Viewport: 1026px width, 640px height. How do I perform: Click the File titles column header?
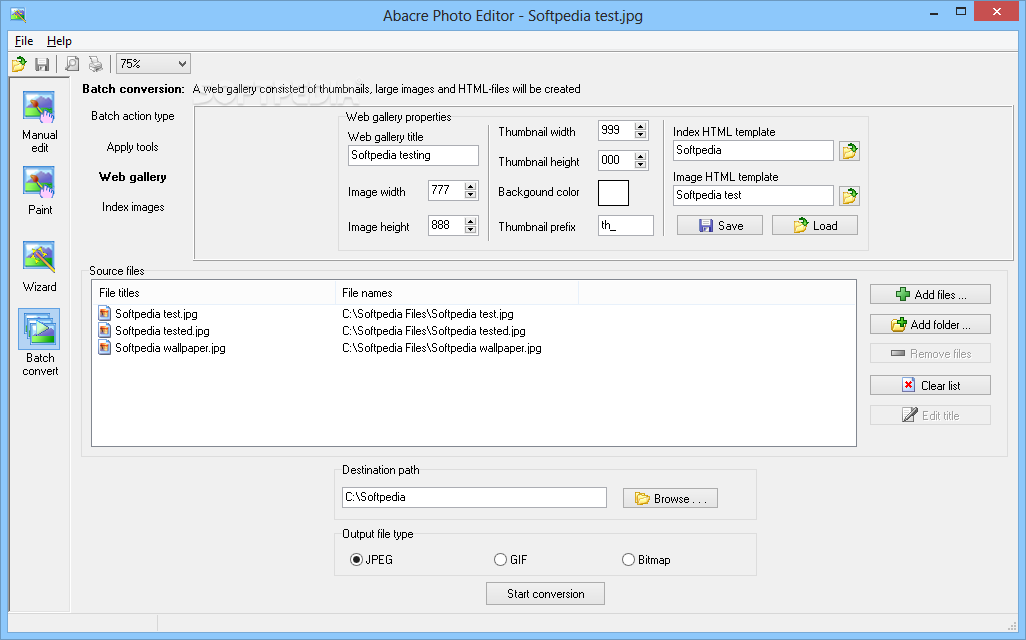pos(213,293)
